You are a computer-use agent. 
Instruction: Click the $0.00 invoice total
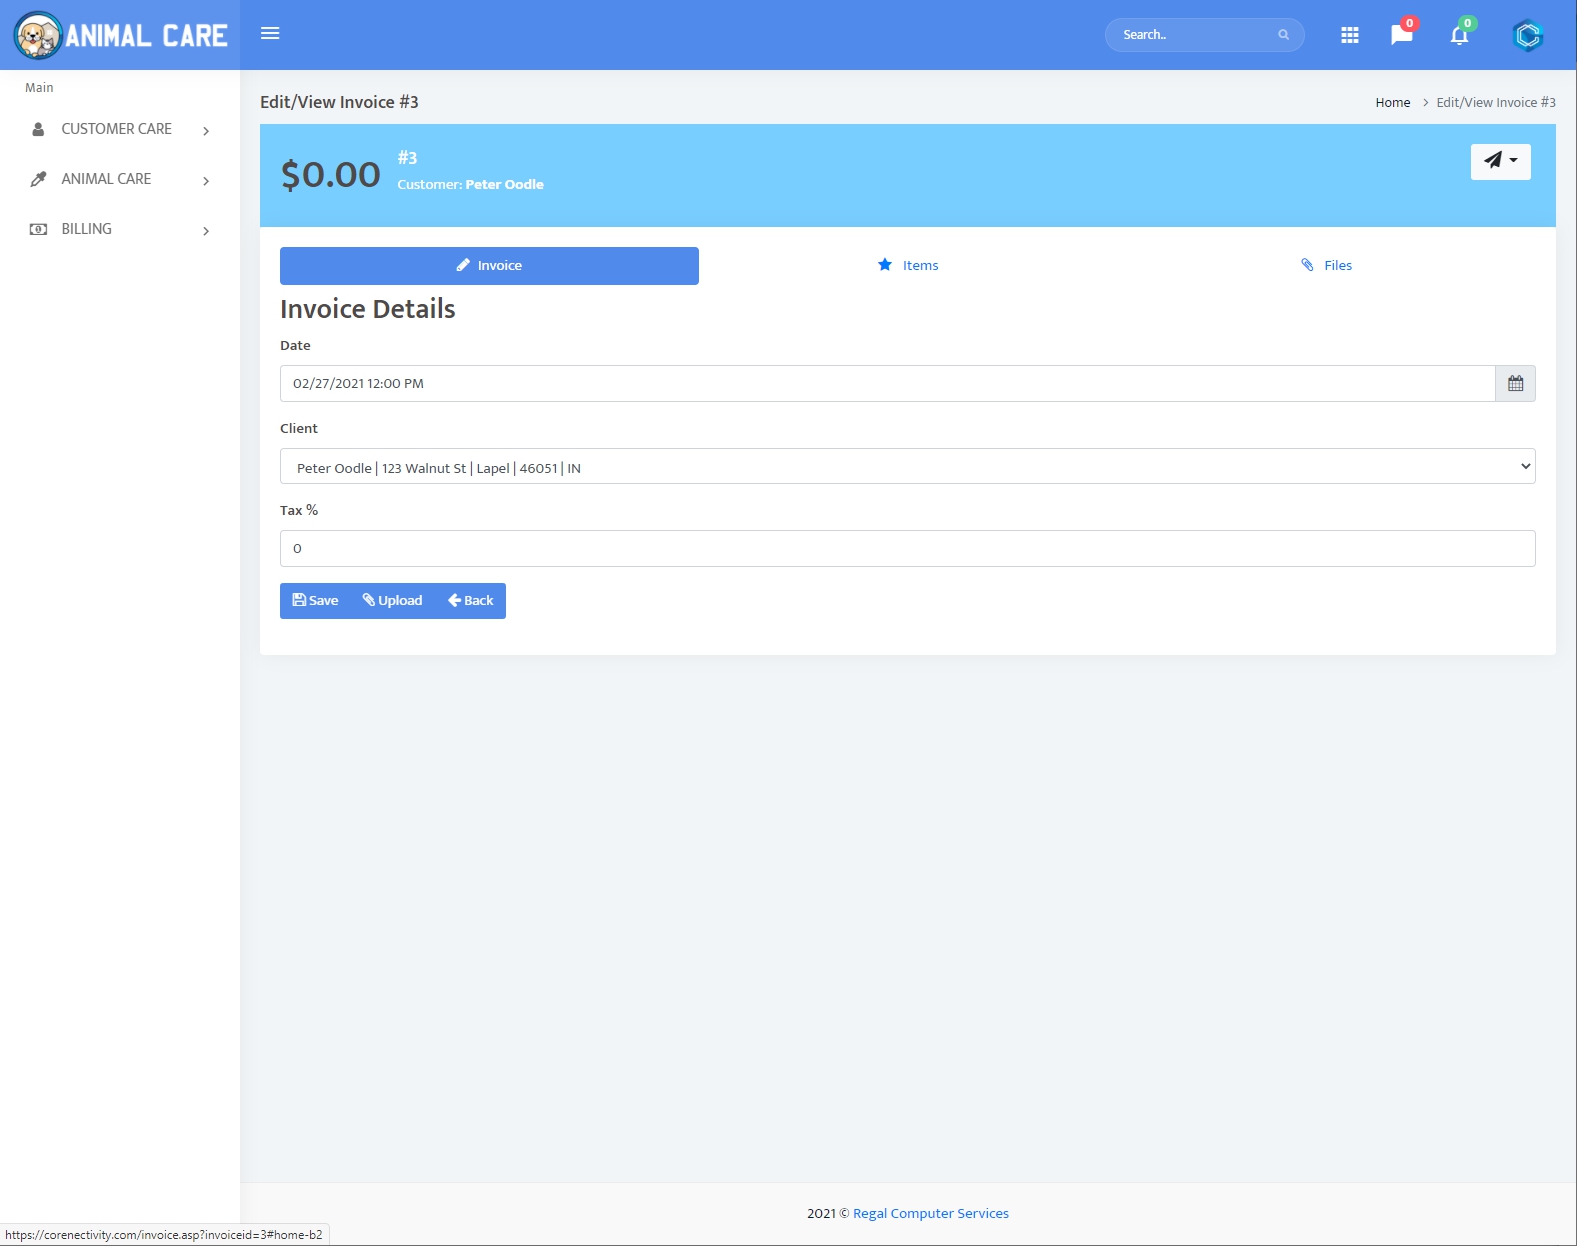331,175
